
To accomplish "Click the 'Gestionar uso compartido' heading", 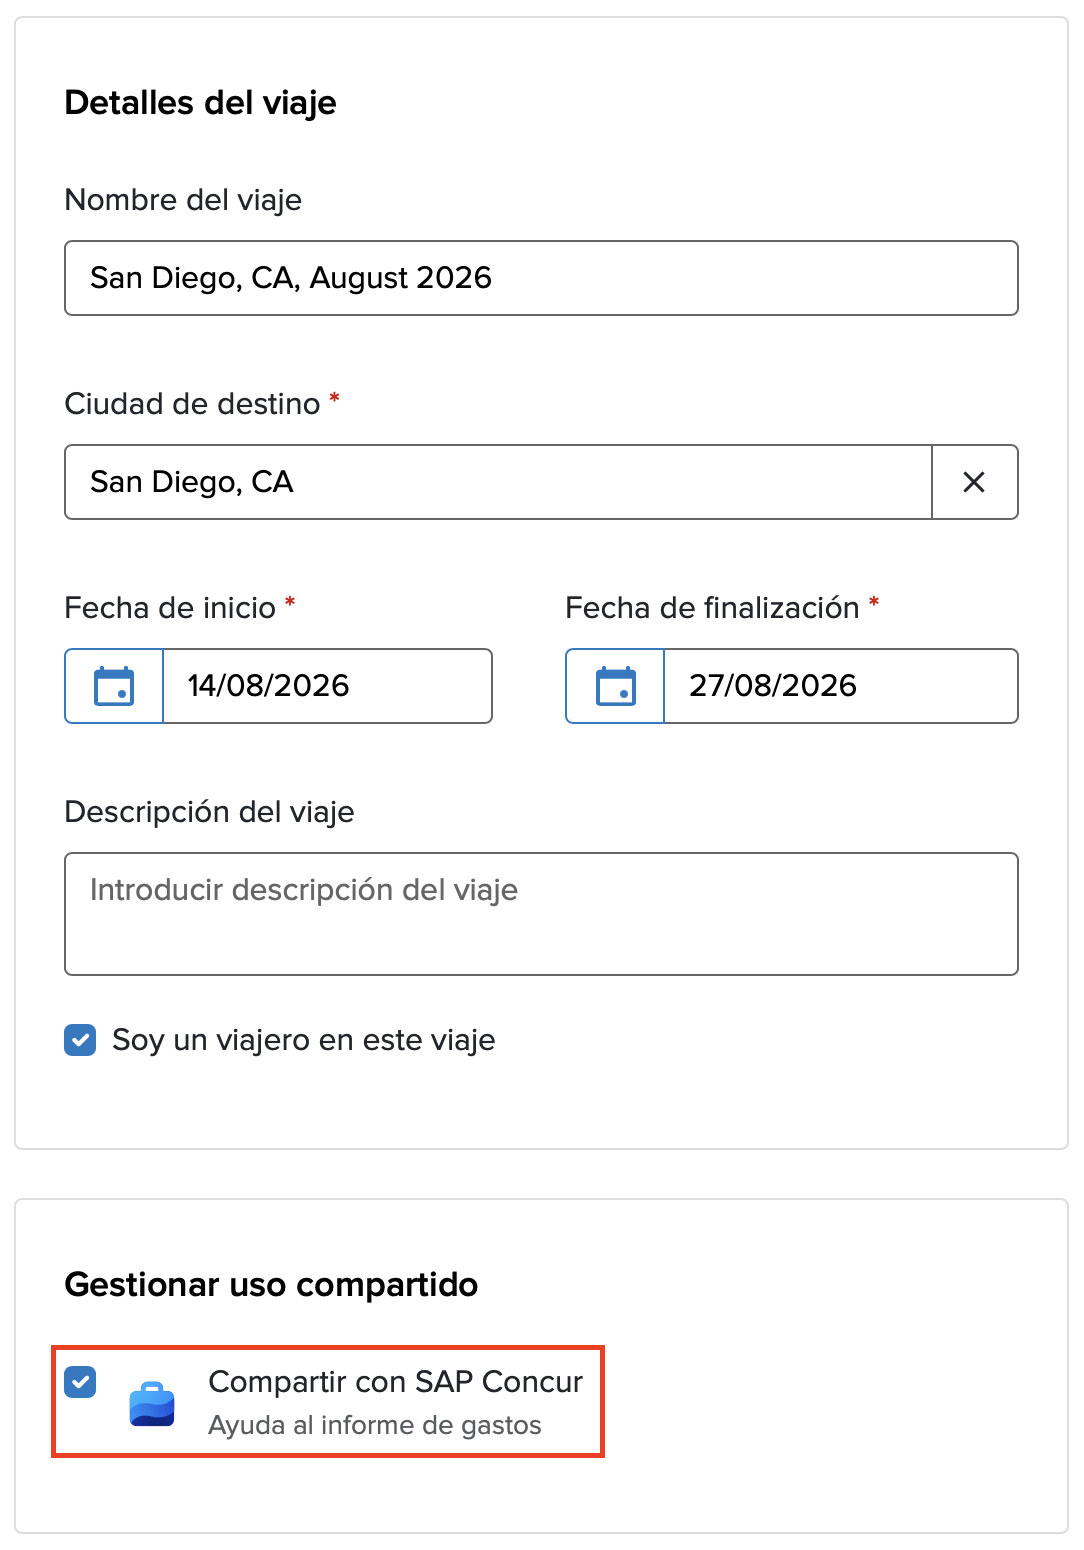I will point(271,1285).
